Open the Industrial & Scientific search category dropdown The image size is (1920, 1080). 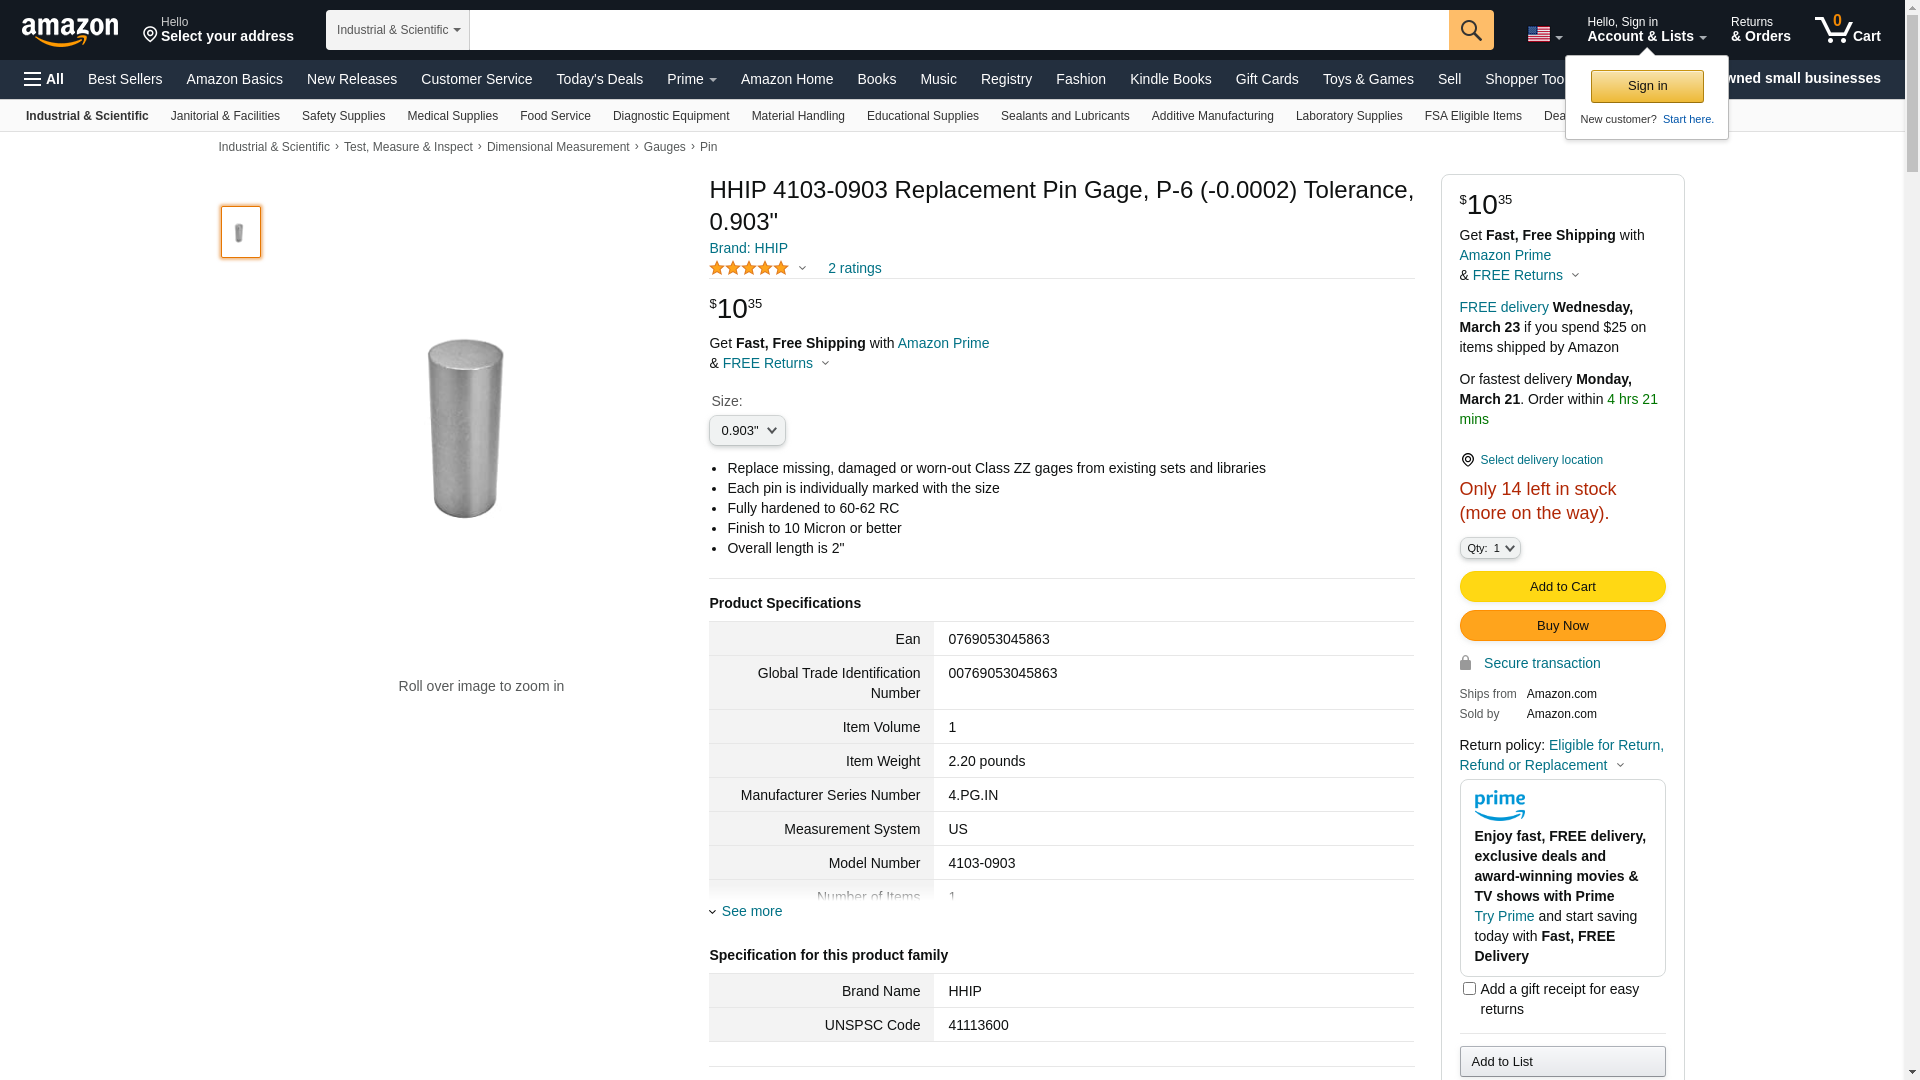tap(398, 30)
